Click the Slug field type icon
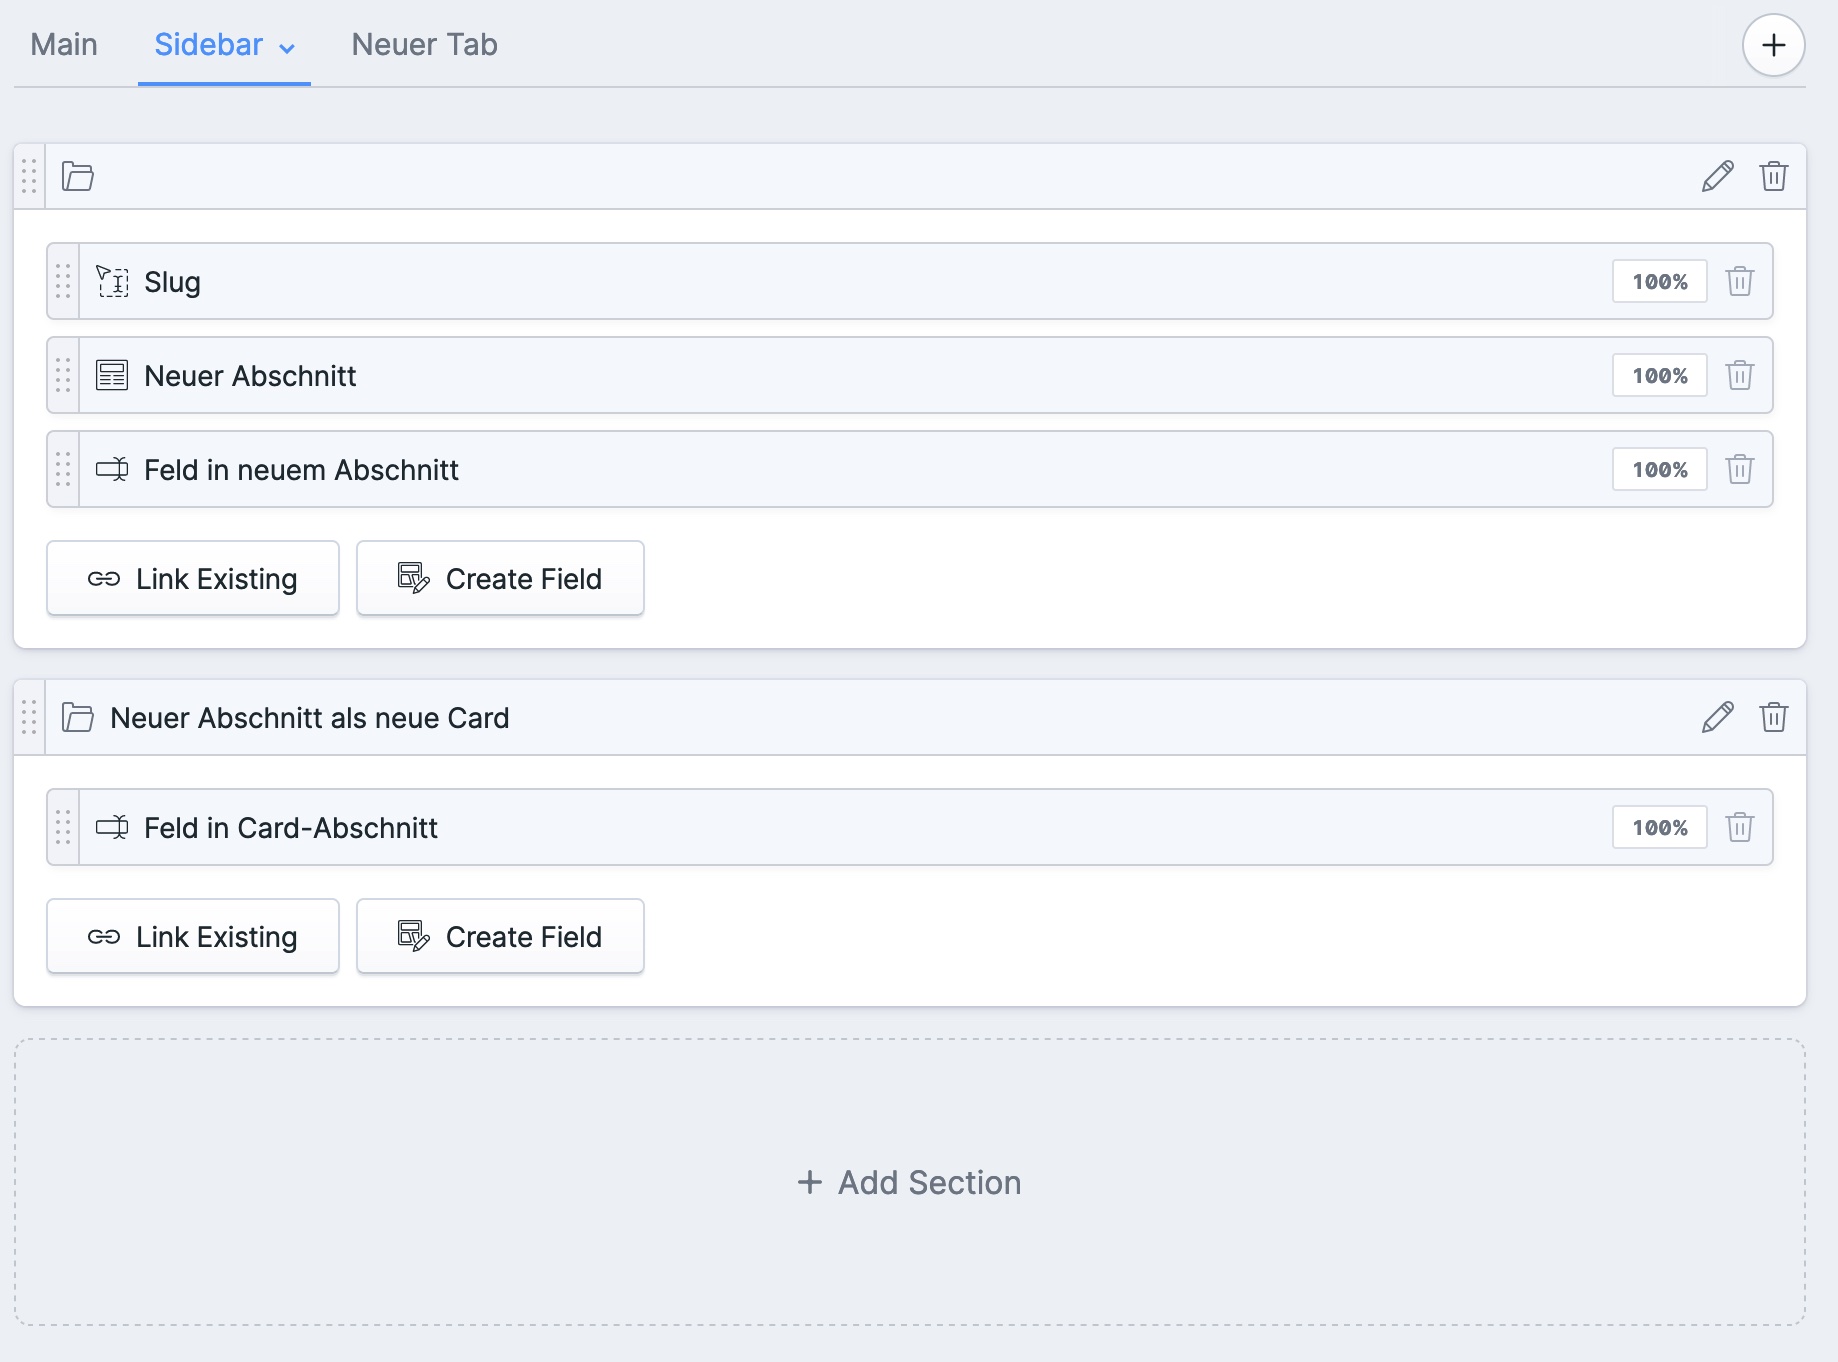 [112, 281]
